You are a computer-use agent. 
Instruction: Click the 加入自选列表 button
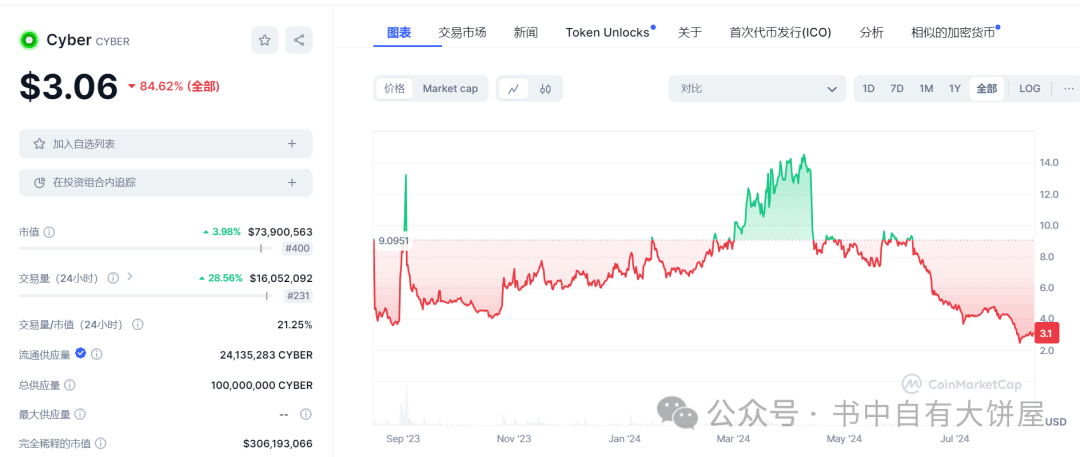click(x=165, y=144)
